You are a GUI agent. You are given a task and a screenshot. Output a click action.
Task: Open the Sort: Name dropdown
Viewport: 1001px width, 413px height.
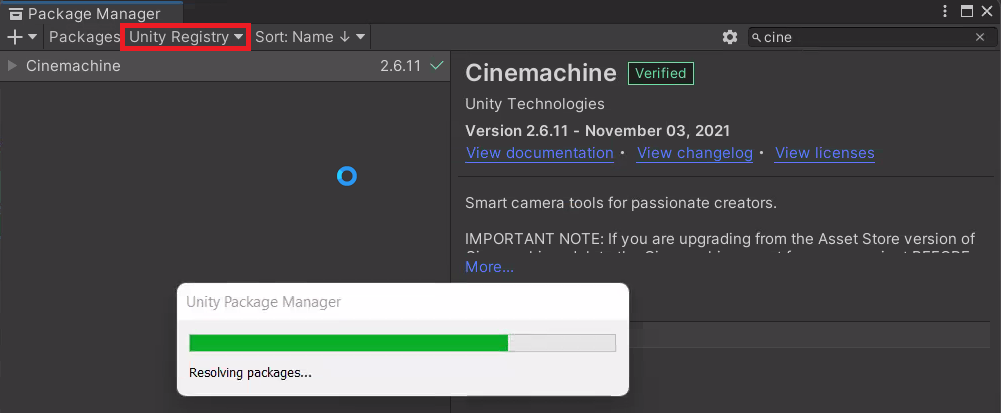(310, 37)
